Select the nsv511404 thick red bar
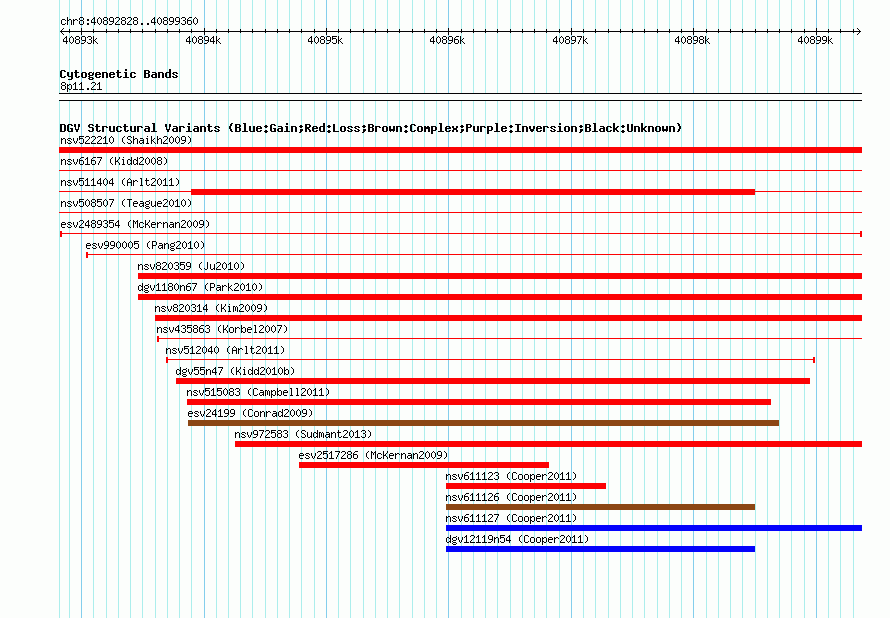890x618 pixels. pos(473,192)
